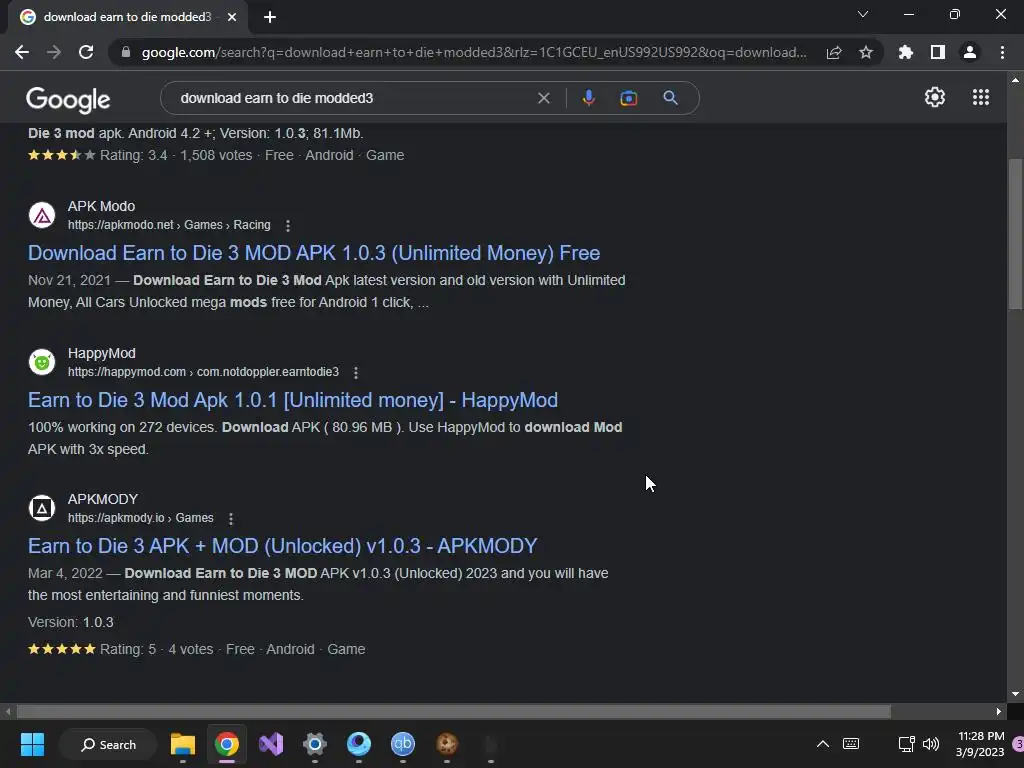Open Google apps grid
This screenshot has width=1024, height=768.
tap(980, 97)
